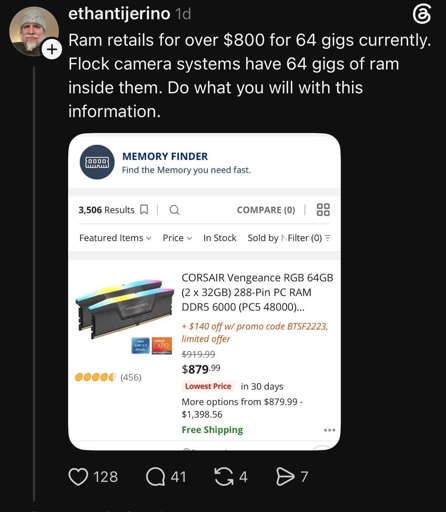The width and height of the screenshot is (446, 512).
Task: Click the bookmark icon beside Results
Action: tap(144, 210)
